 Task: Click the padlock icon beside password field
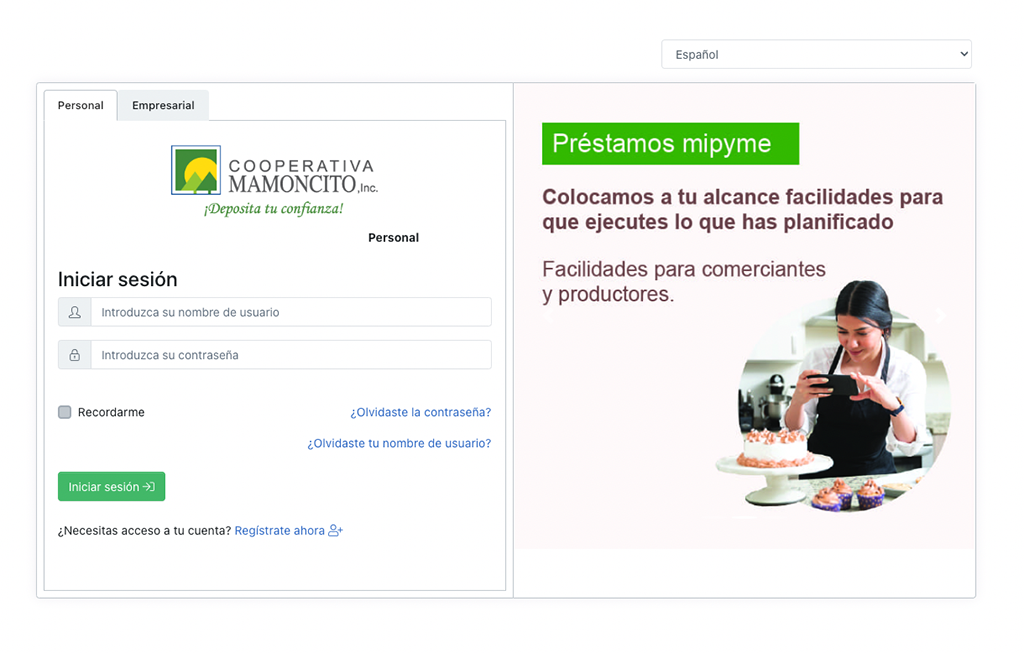75,355
